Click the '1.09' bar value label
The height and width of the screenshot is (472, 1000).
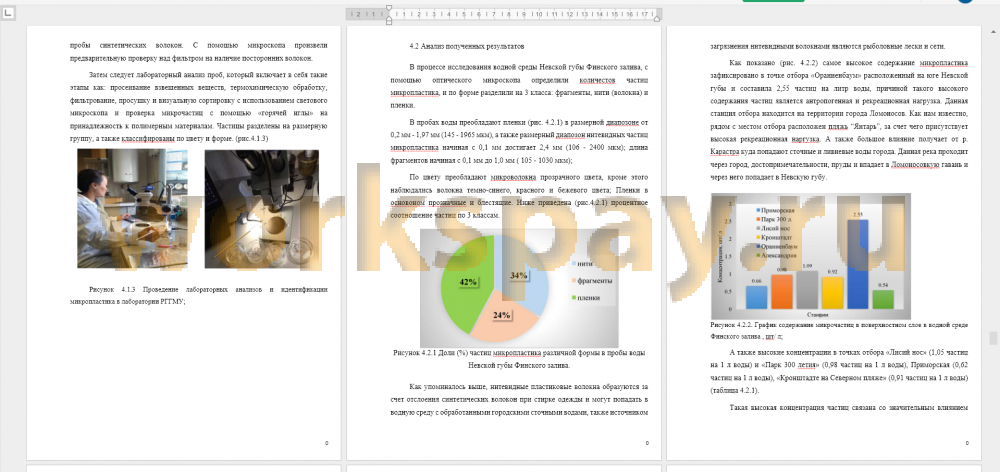tap(806, 265)
